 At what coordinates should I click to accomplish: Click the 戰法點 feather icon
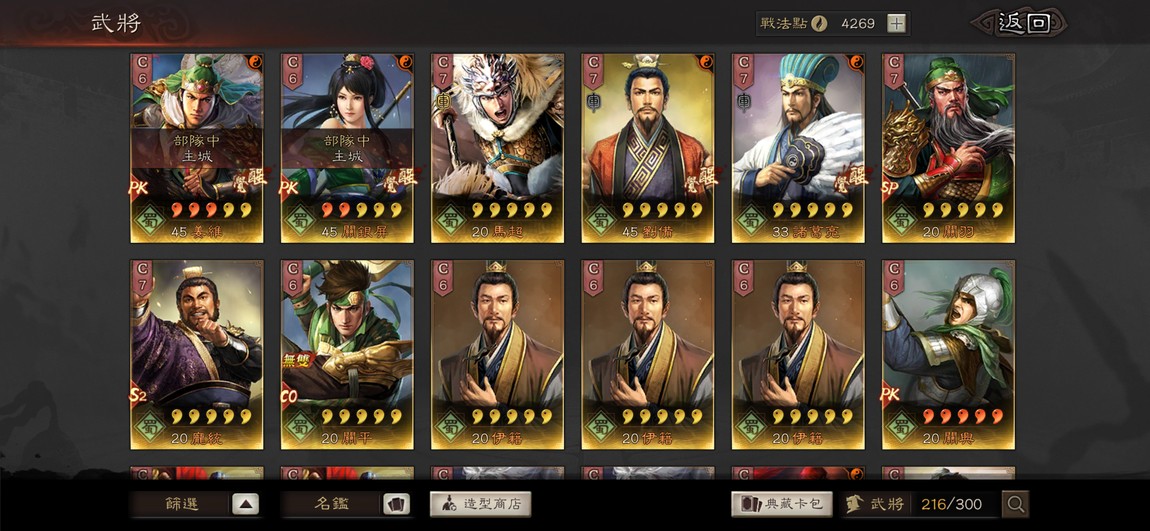(818, 23)
